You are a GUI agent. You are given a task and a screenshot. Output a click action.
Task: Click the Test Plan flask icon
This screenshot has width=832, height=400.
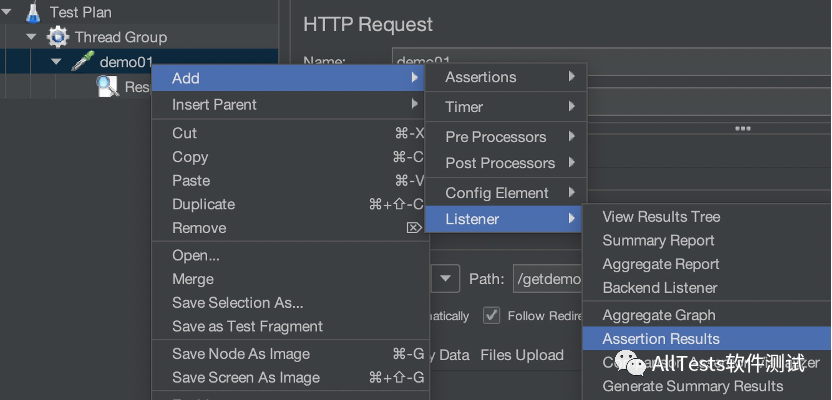34,12
